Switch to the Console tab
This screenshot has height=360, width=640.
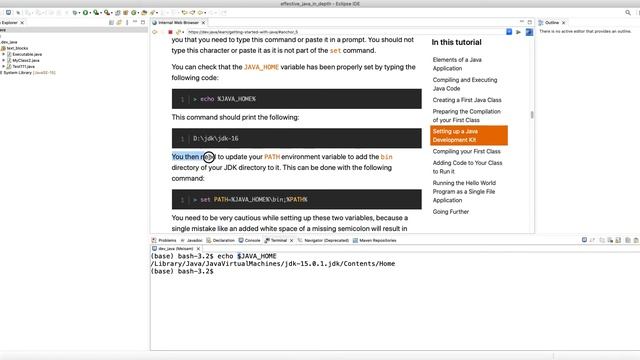pos(249,240)
